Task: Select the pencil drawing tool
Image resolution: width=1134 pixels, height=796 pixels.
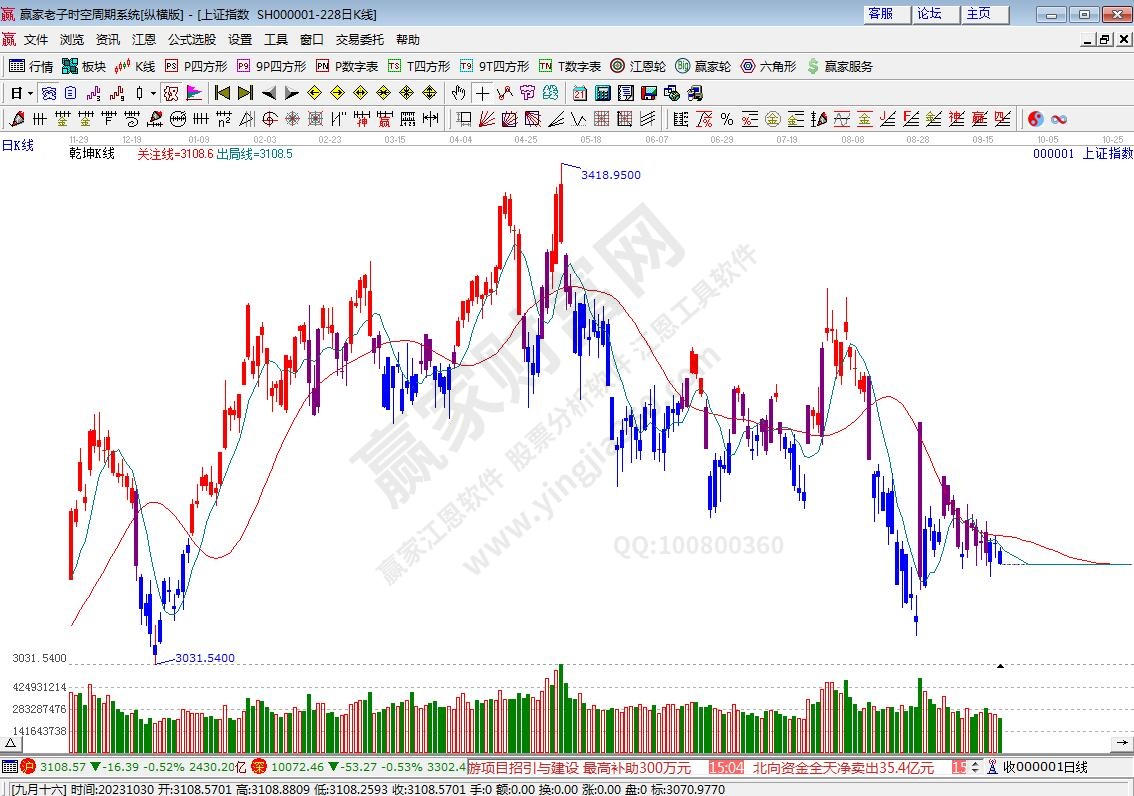Action: pos(16,119)
